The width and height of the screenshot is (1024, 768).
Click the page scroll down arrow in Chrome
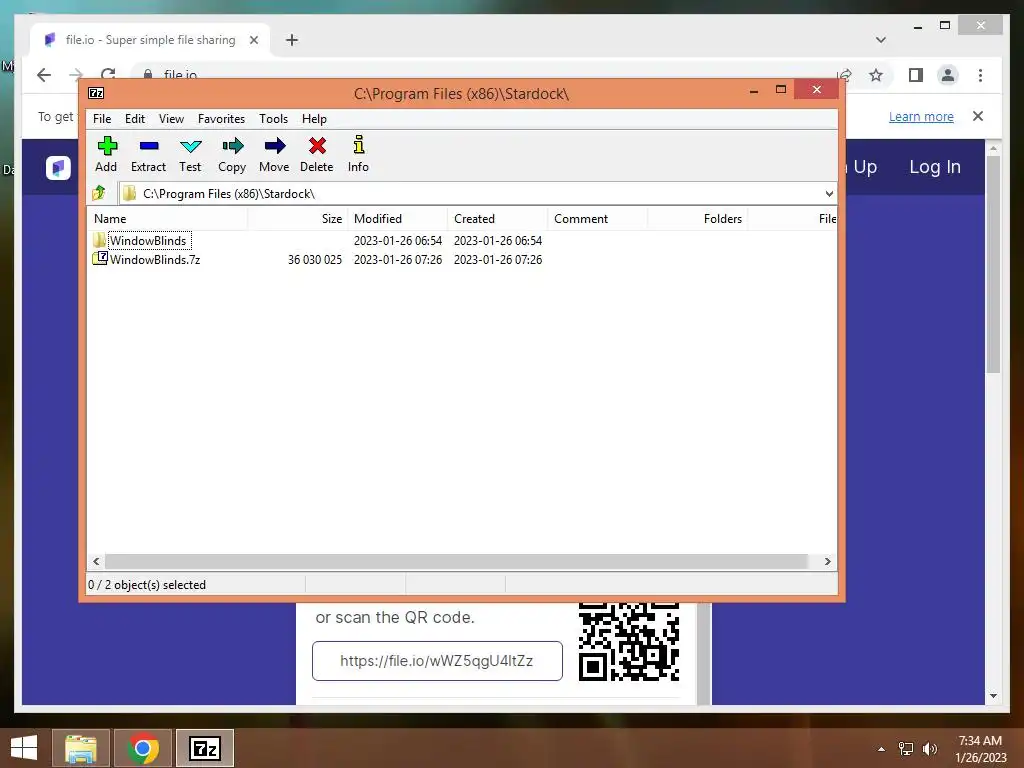(x=993, y=696)
